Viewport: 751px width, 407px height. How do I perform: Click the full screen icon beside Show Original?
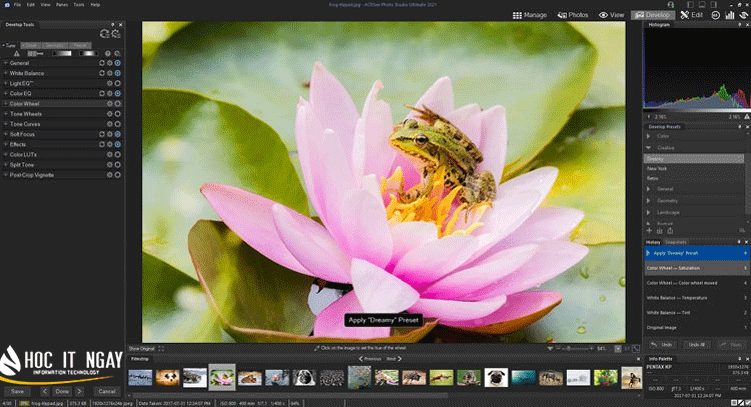(x=161, y=349)
